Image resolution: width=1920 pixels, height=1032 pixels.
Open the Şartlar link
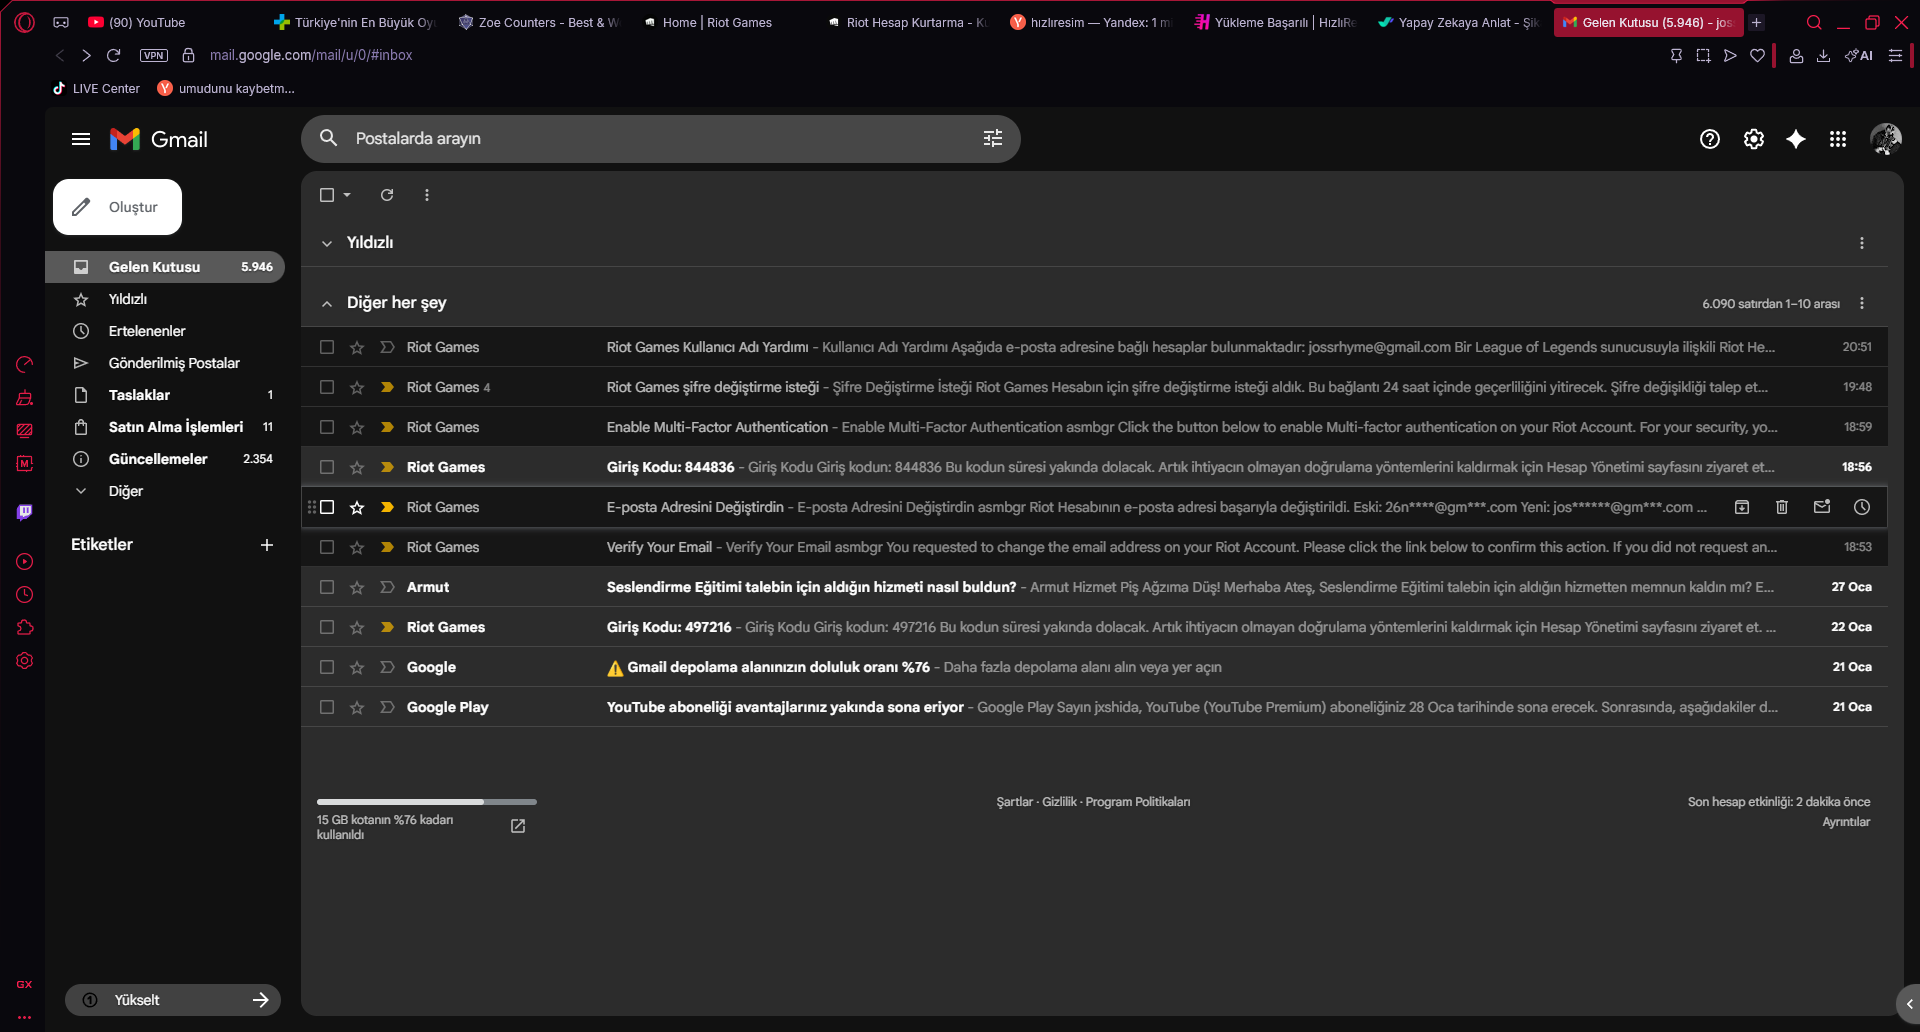coord(1014,802)
